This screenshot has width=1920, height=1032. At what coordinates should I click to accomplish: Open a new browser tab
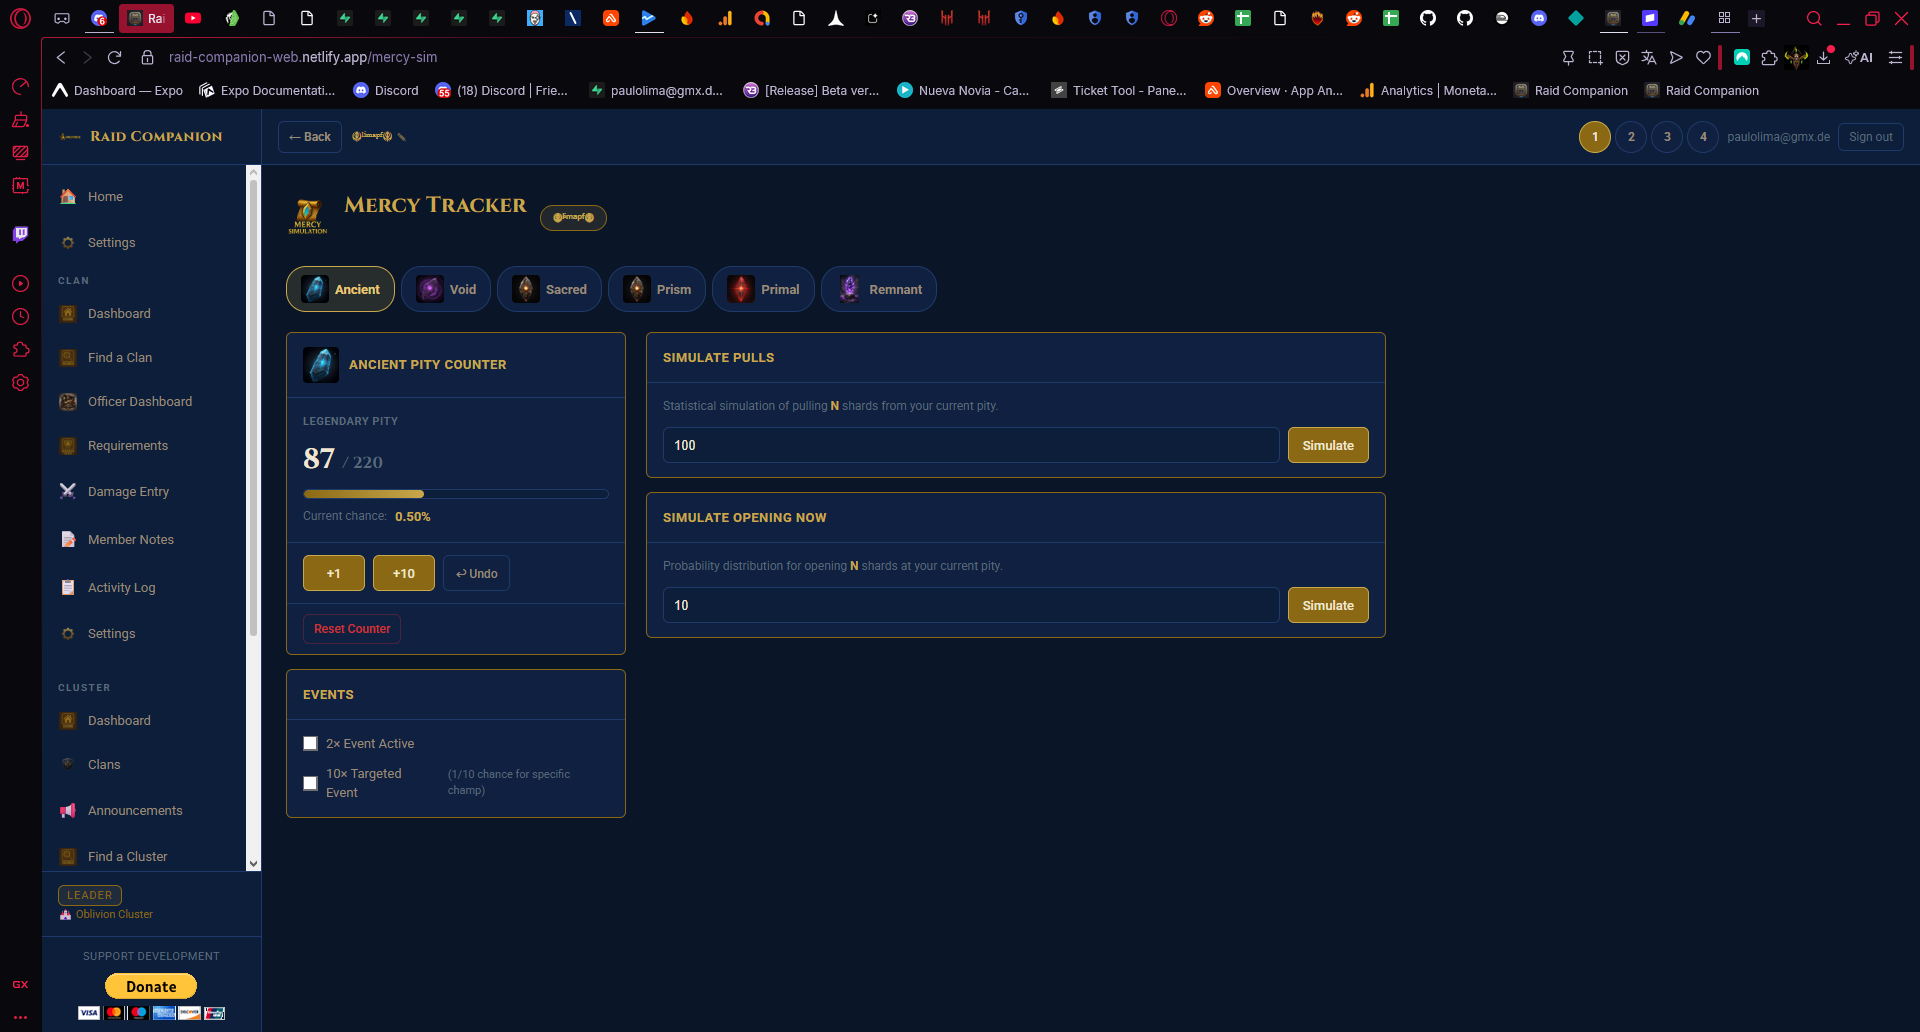tap(1756, 18)
